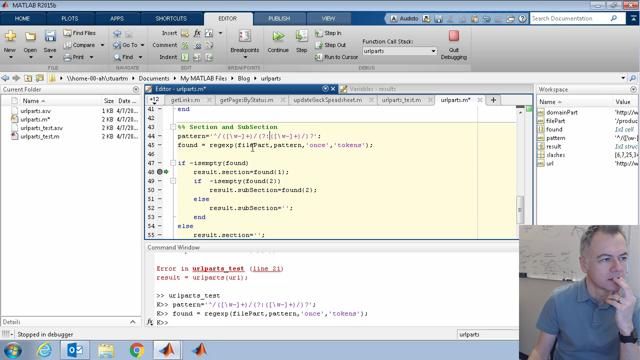Click Step In in the debug section
The height and width of the screenshot is (360, 640).
328,33
